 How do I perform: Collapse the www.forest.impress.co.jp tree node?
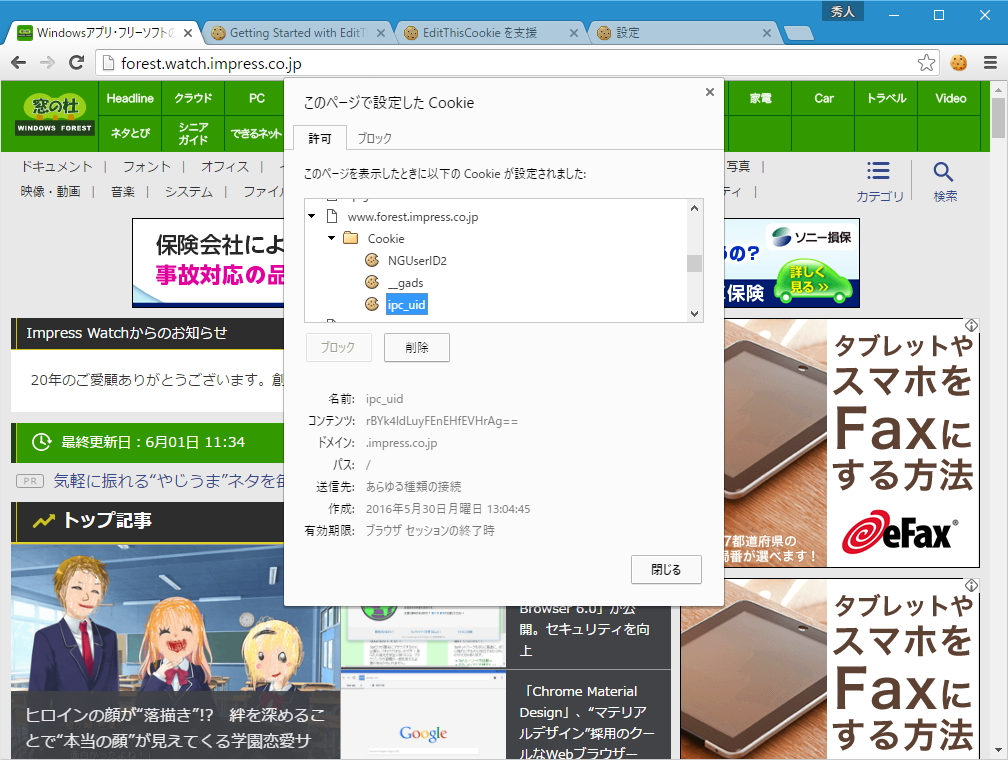[x=312, y=216]
